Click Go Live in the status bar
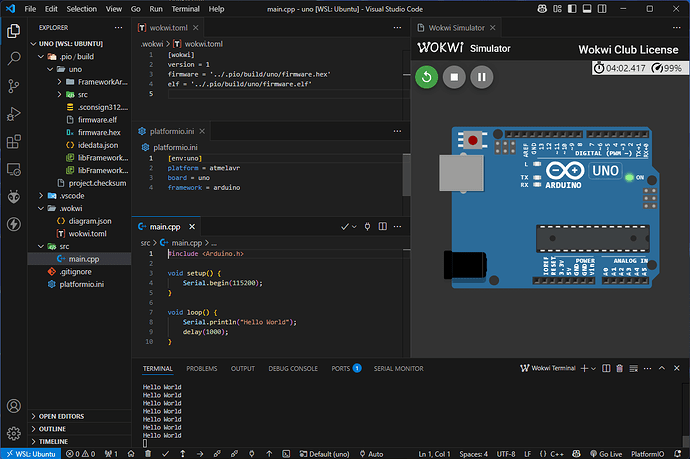 (x=606, y=454)
